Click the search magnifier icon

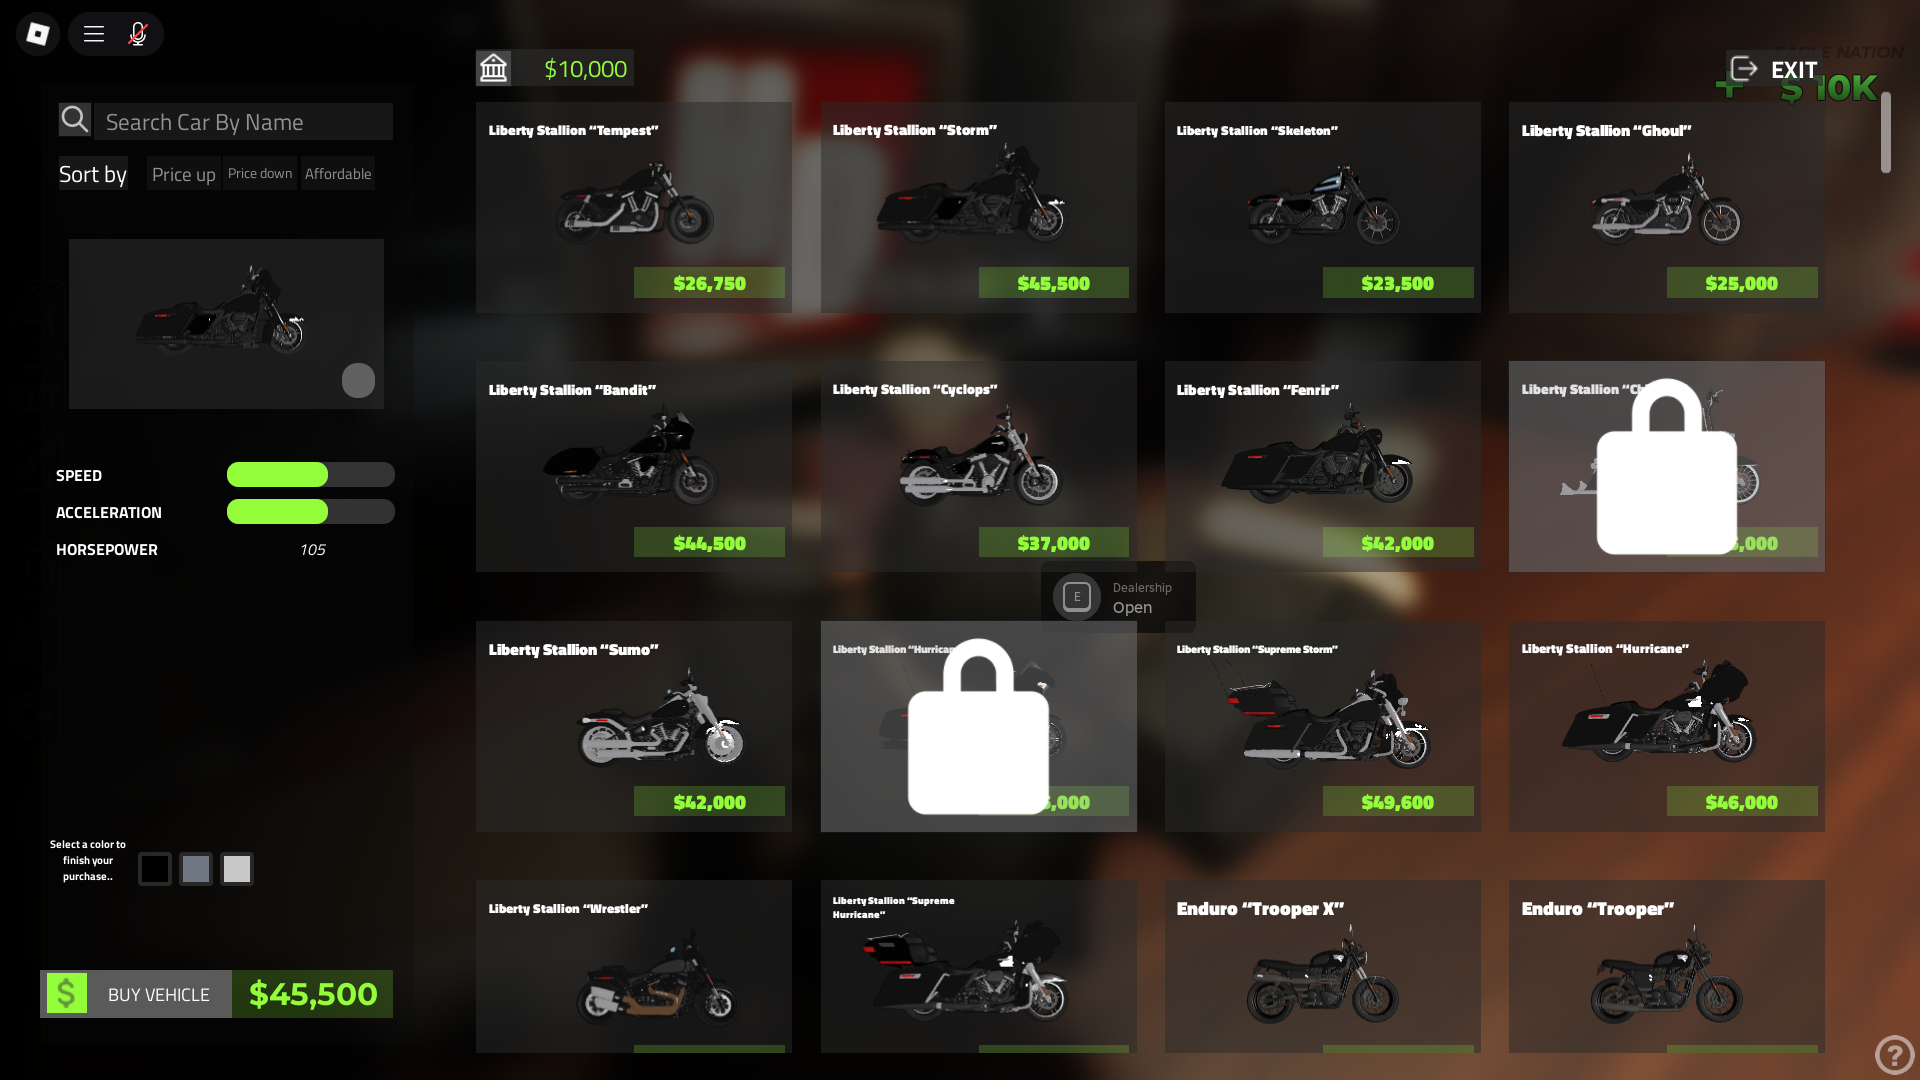[x=75, y=120]
